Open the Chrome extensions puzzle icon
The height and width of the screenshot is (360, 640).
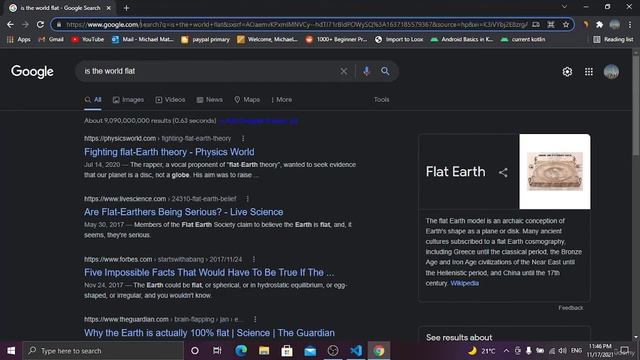click(x=599, y=24)
